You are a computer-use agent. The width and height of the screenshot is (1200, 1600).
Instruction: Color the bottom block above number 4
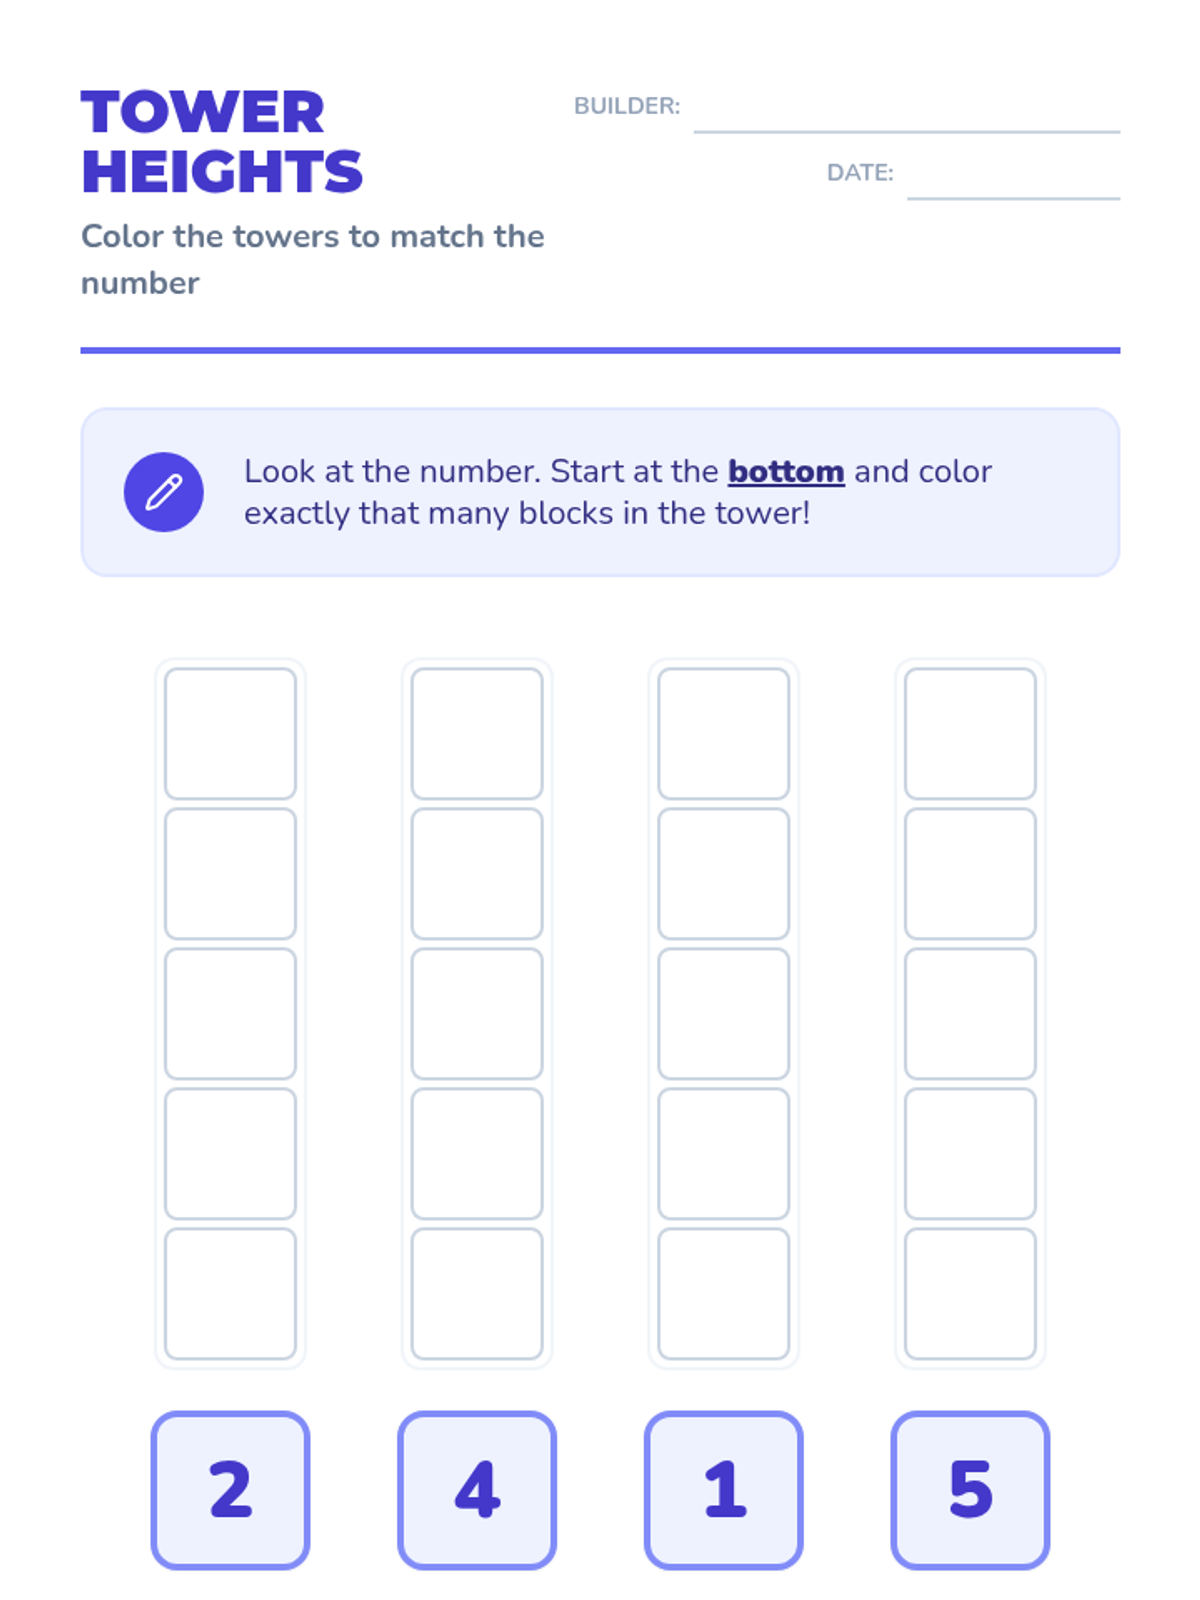tap(477, 1294)
